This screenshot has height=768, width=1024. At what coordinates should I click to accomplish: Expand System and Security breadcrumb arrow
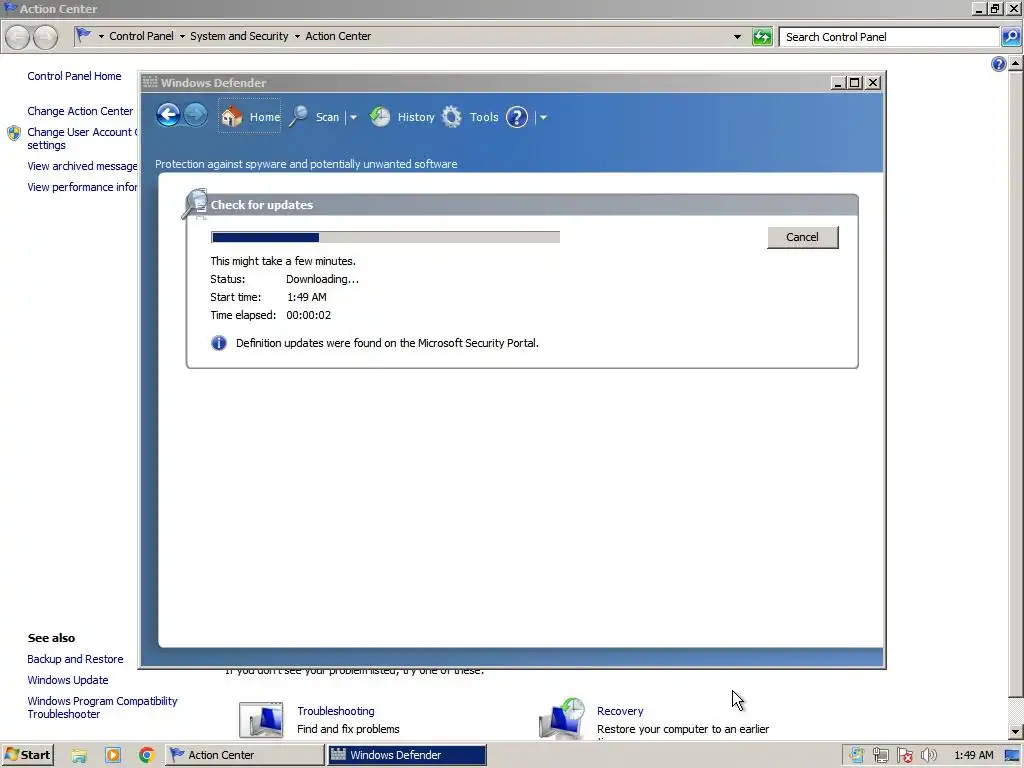pyautogui.click(x=297, y=37)
